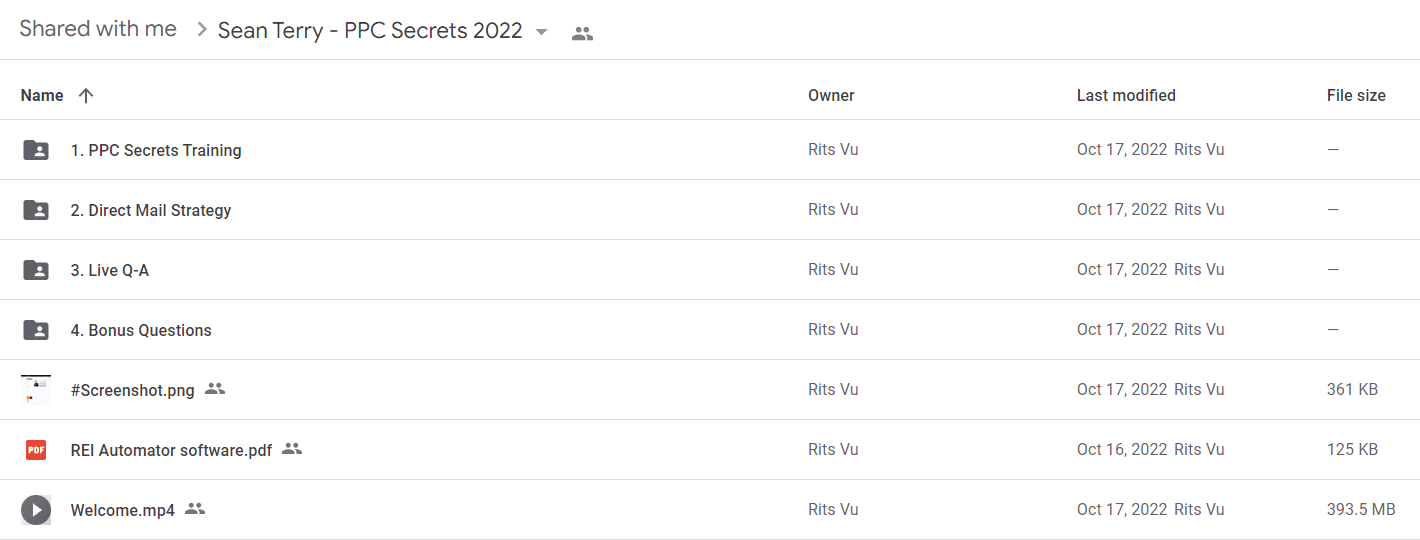Open the 4. Bonus Questions folder name
The height and width of the screenshot is (540, 1420).
point(141,330)
